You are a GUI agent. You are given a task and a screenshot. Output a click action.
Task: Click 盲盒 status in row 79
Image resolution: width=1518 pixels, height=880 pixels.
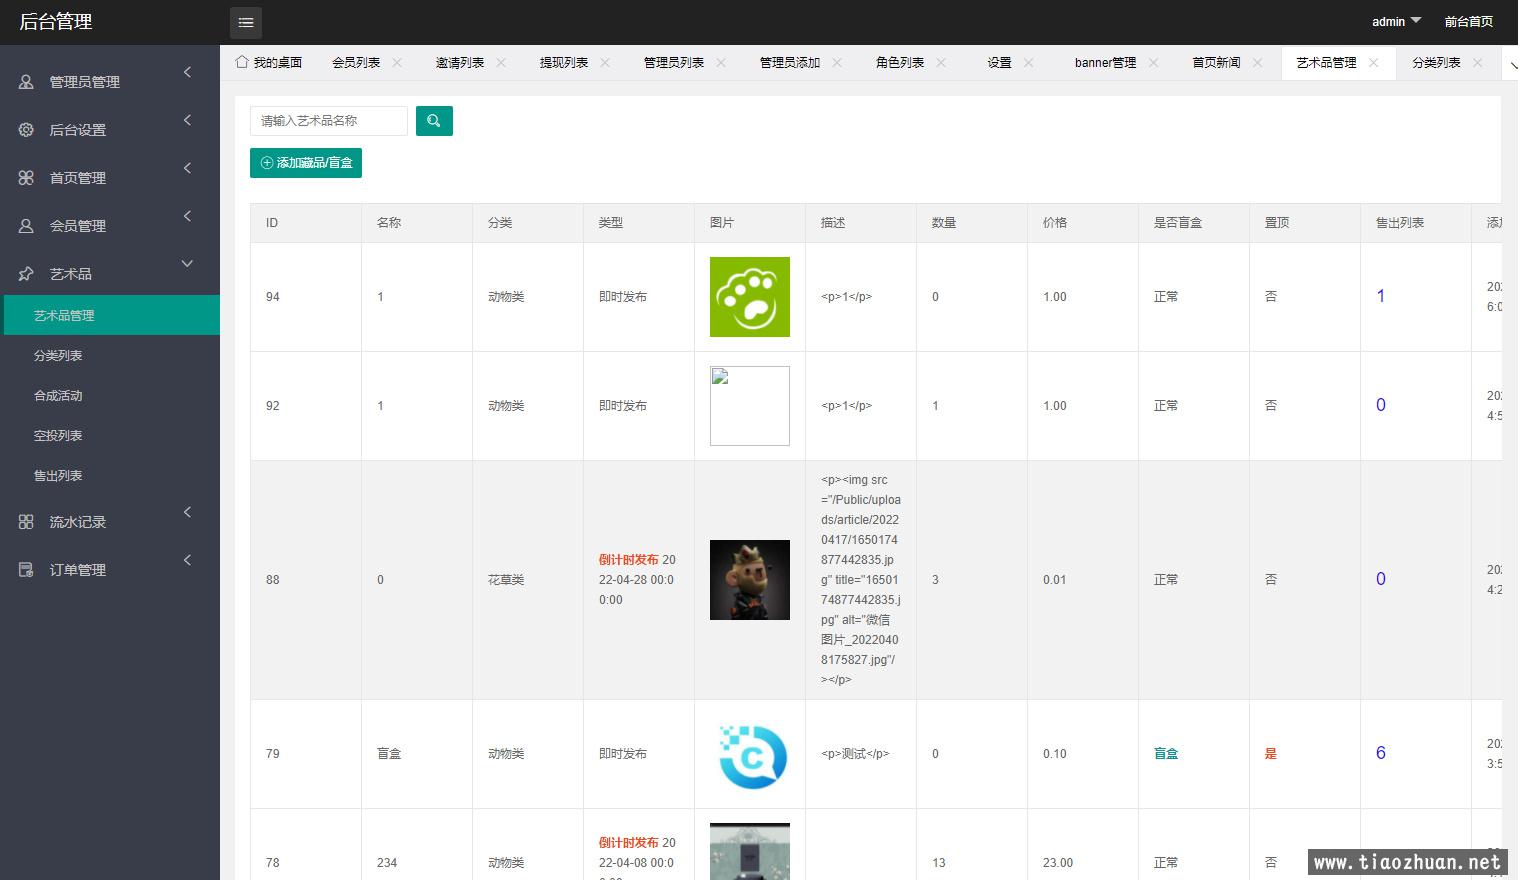tap(1166, 754)
